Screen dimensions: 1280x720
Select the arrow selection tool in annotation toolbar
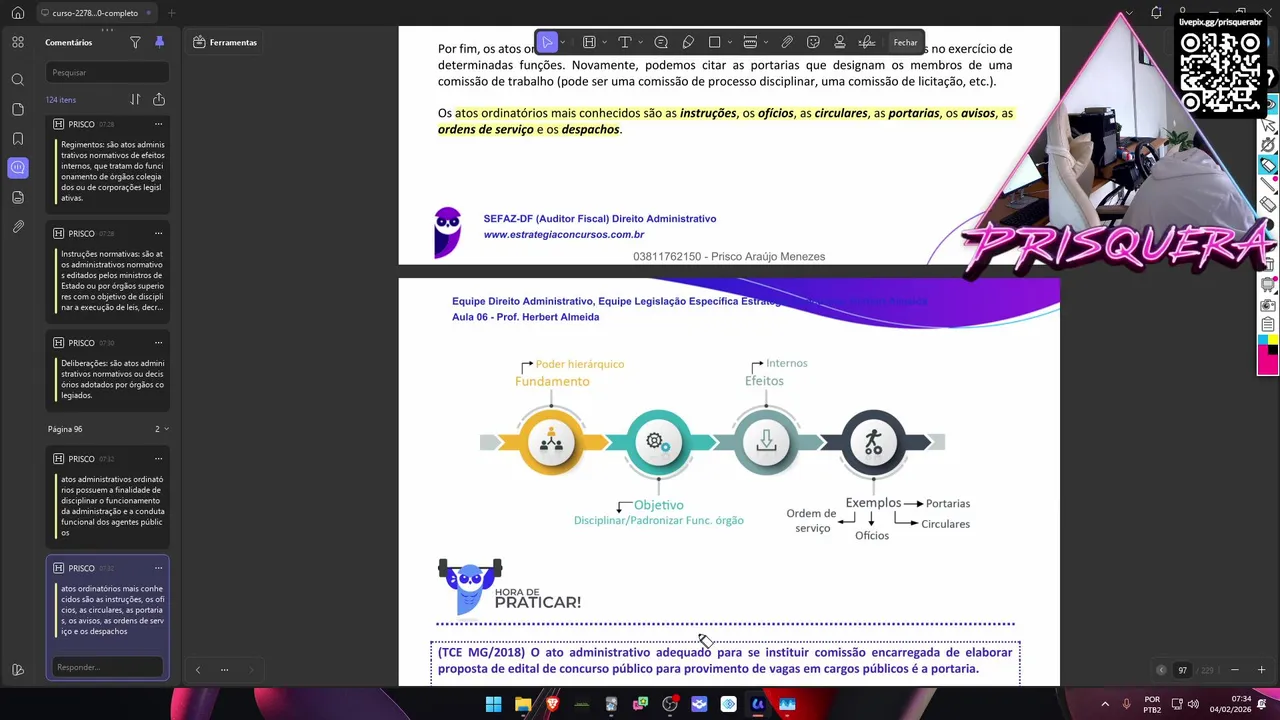click(x=547, y=42)
